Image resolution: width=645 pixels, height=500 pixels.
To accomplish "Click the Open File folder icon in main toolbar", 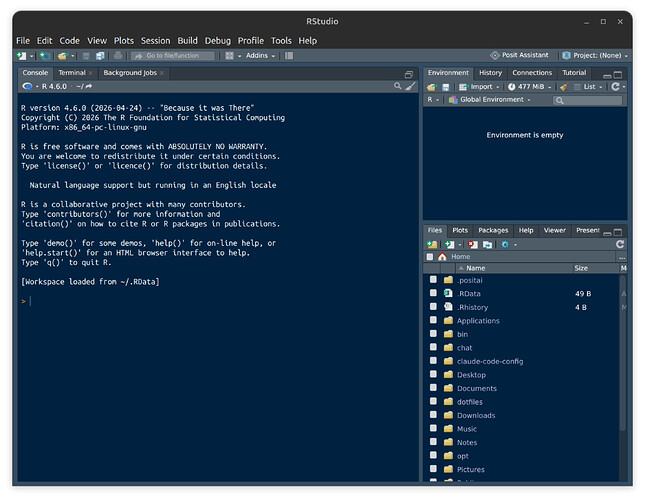I will click(x=63, y=56).
